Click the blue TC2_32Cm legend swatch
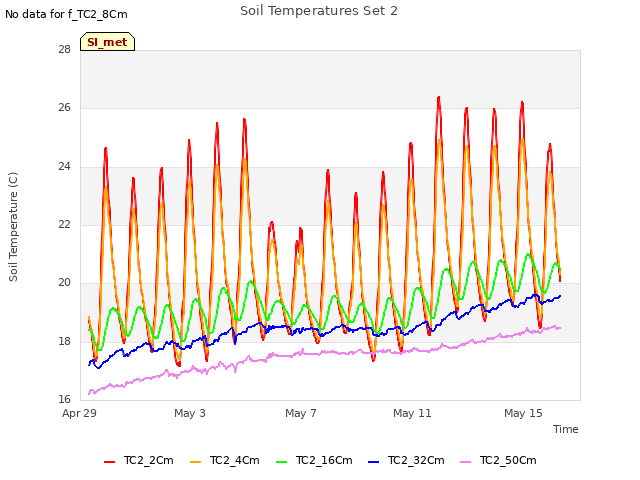The width and height of the screenshot is (640, 480). click(x=373, y=462)
